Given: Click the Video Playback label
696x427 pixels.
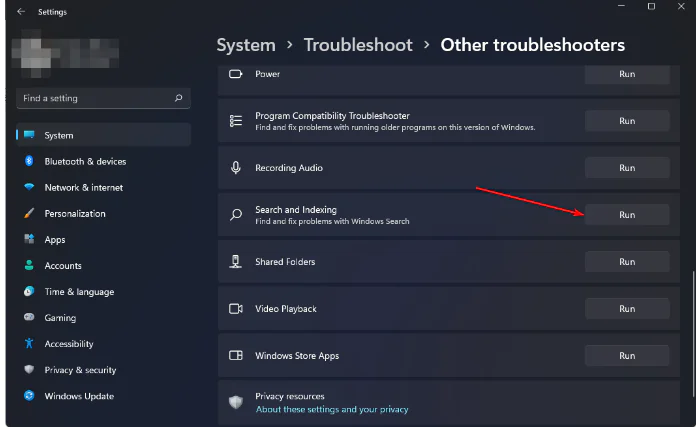Looking at the screenshot, I should pyautogui.click(x=286, y=308).
